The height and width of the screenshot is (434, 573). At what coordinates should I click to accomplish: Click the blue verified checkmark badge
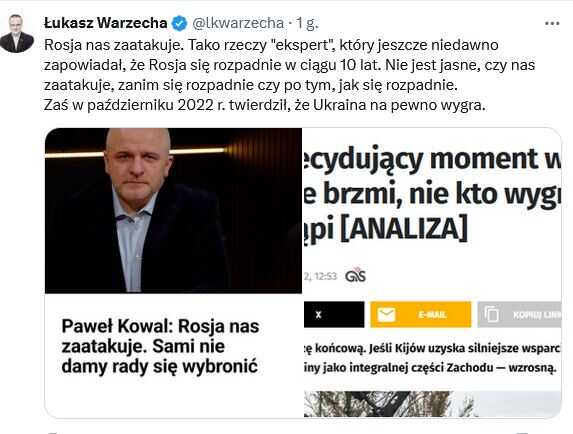pyautogui.click(x=179, y=23)
